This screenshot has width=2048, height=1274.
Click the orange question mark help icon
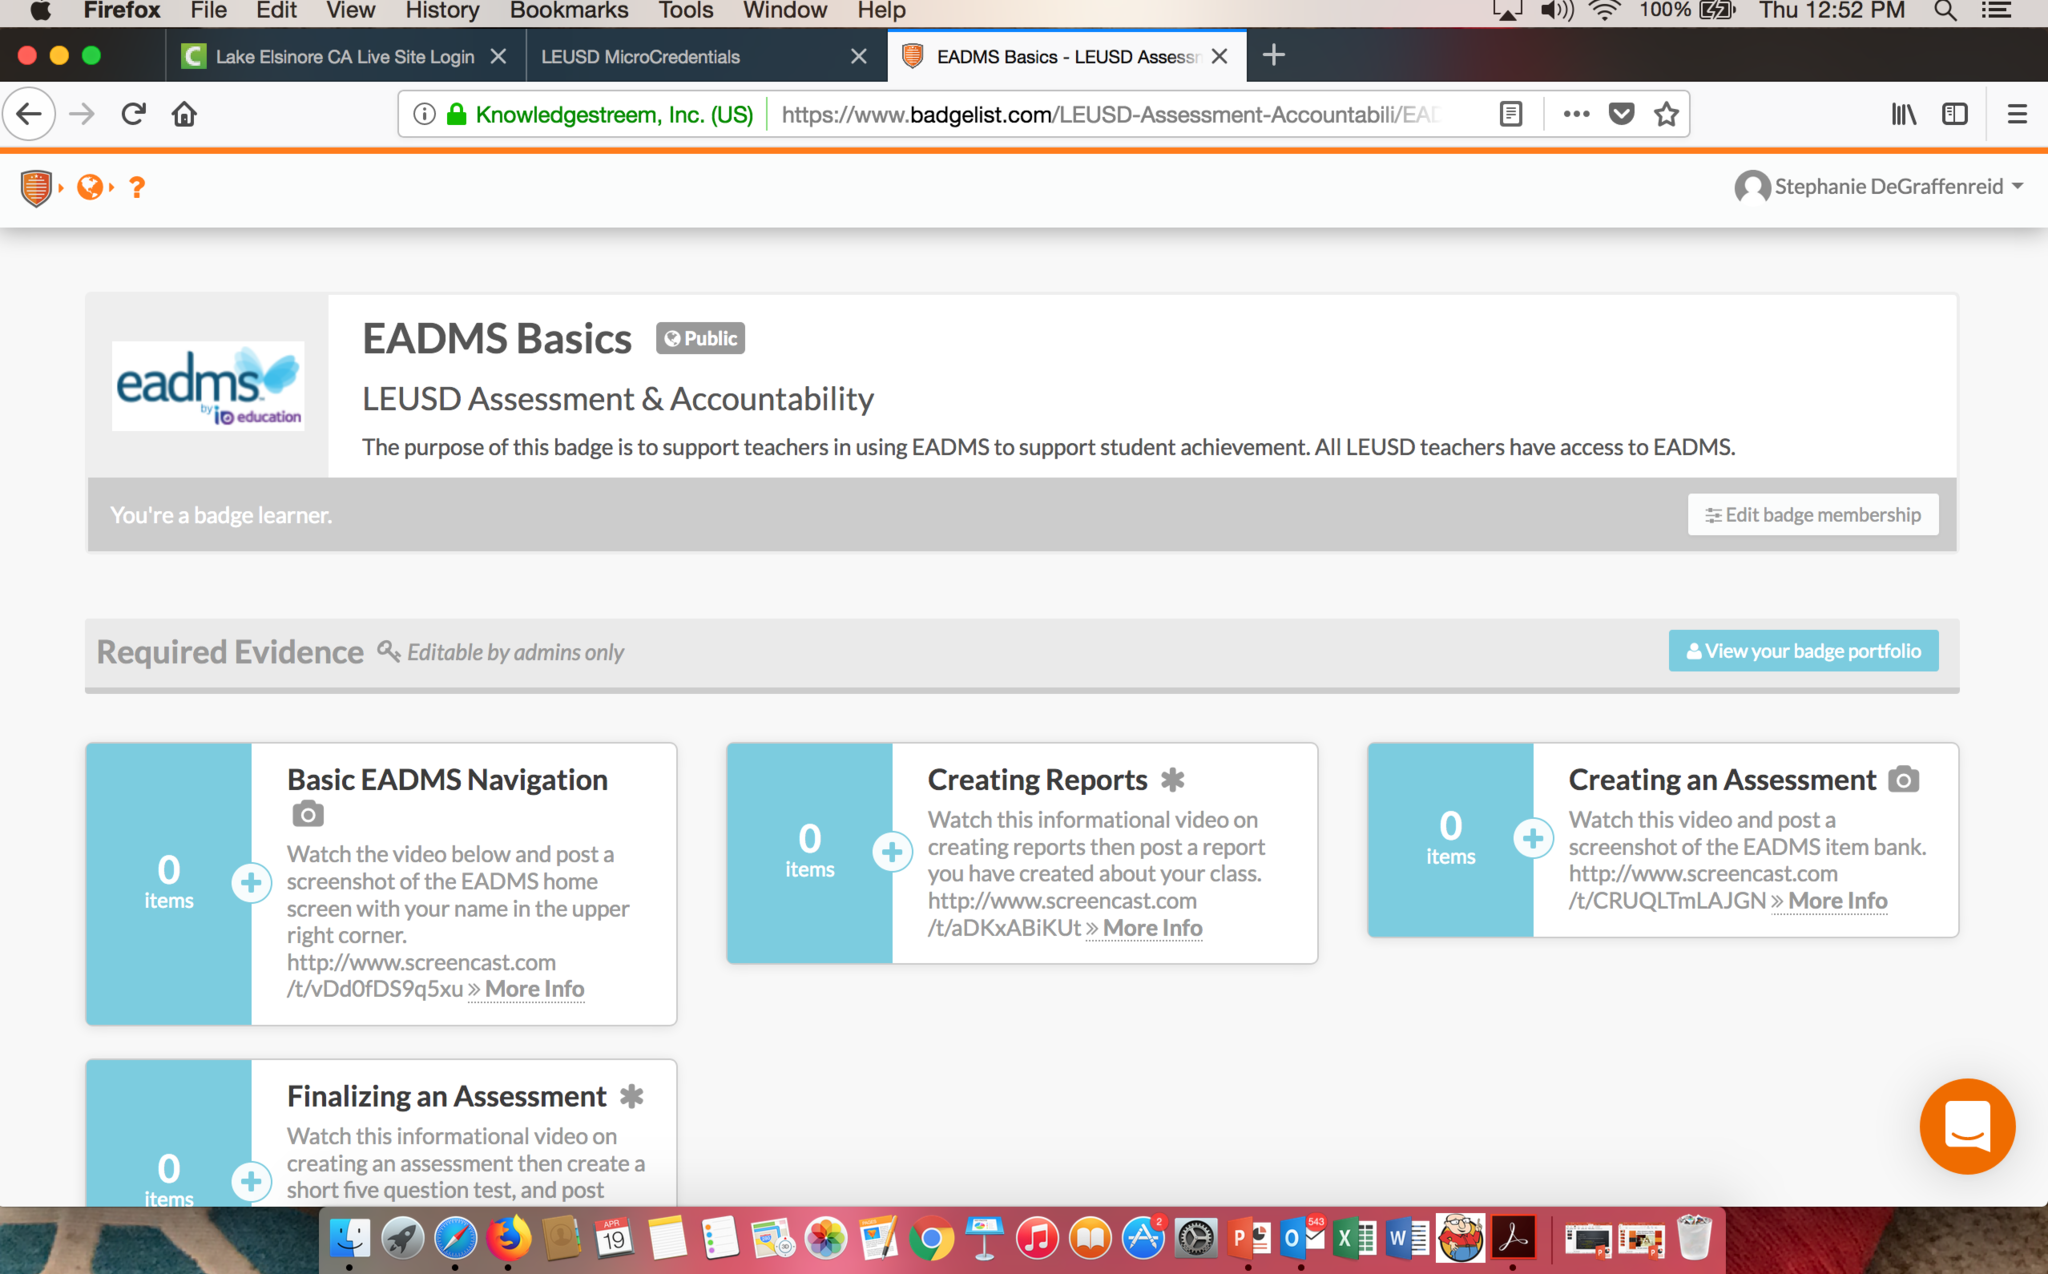(137, 187)
